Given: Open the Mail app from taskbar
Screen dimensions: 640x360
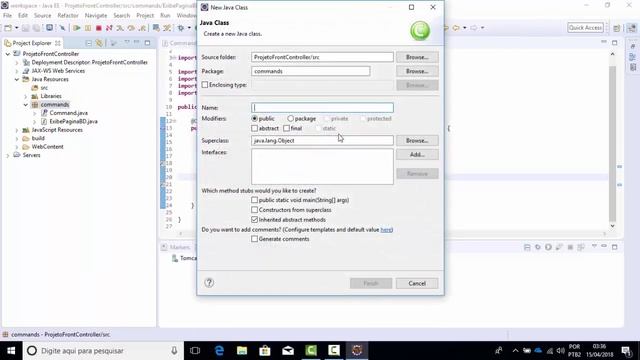Looking at the screenshot, I should [288, 351].
